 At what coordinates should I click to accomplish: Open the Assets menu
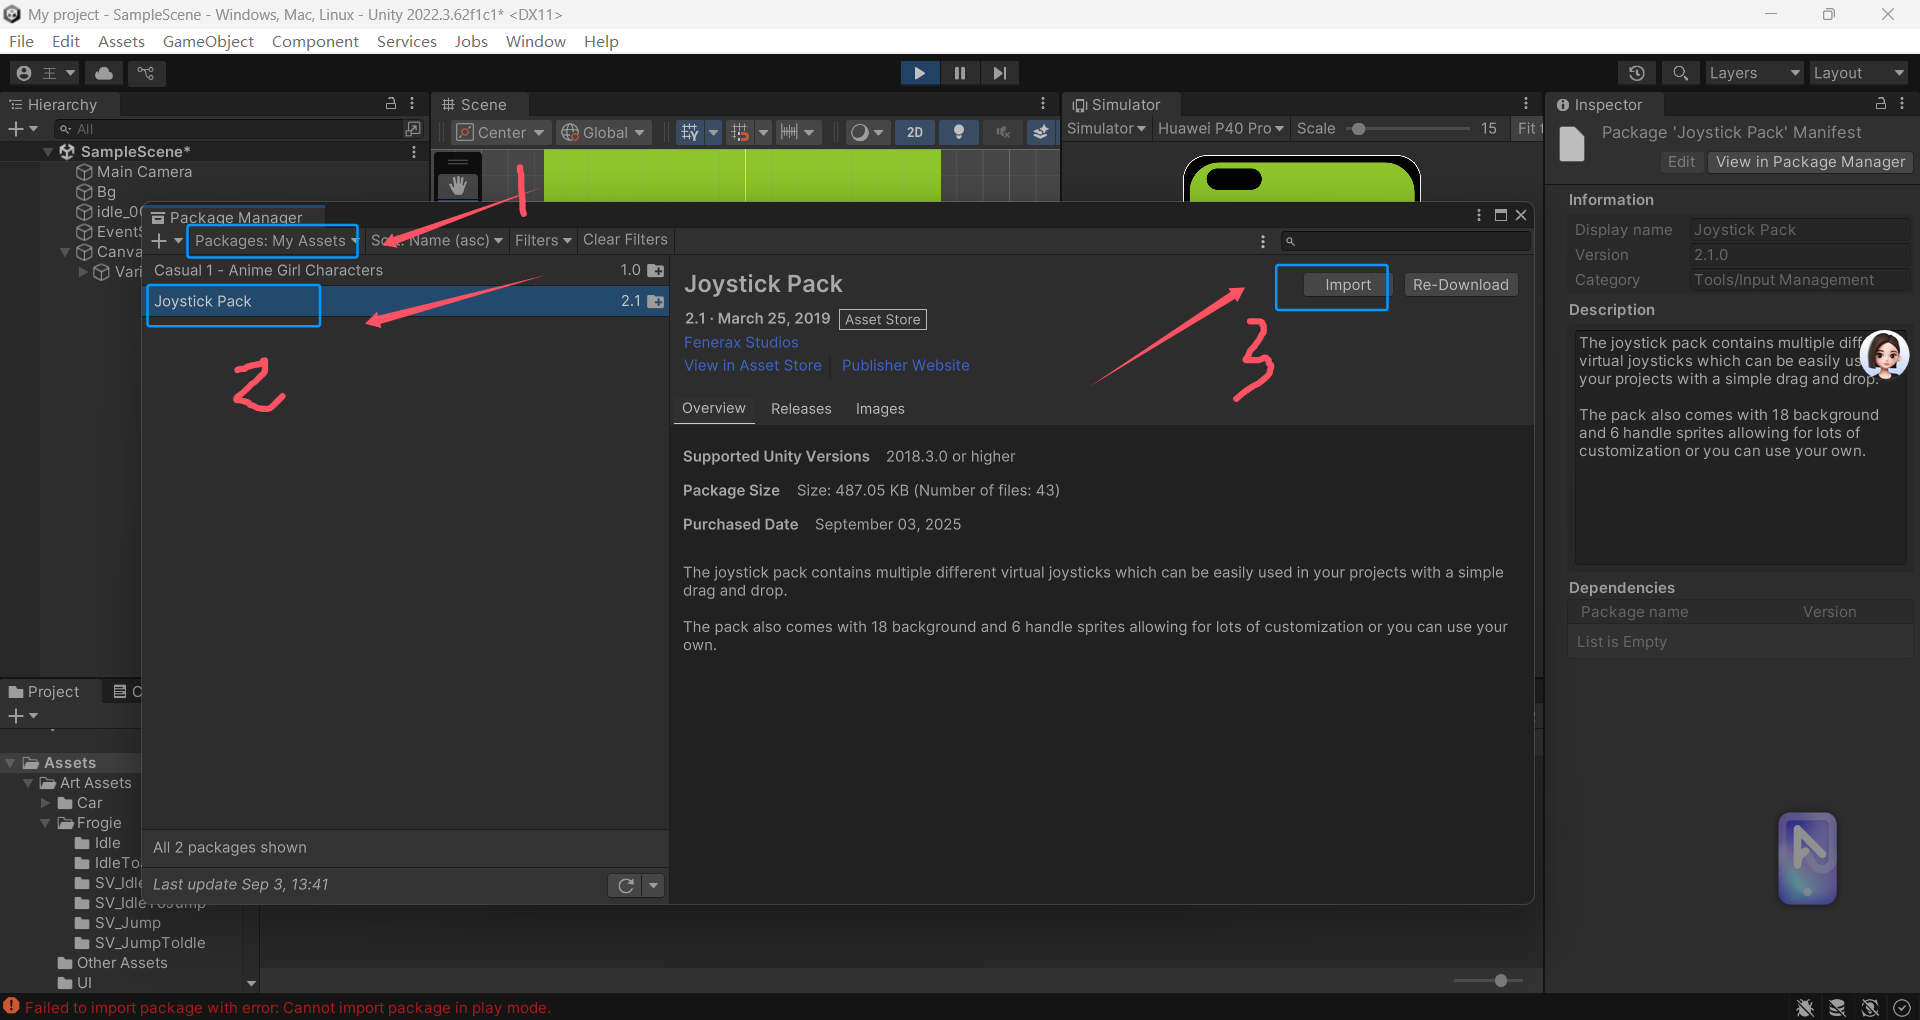point(121,41)
